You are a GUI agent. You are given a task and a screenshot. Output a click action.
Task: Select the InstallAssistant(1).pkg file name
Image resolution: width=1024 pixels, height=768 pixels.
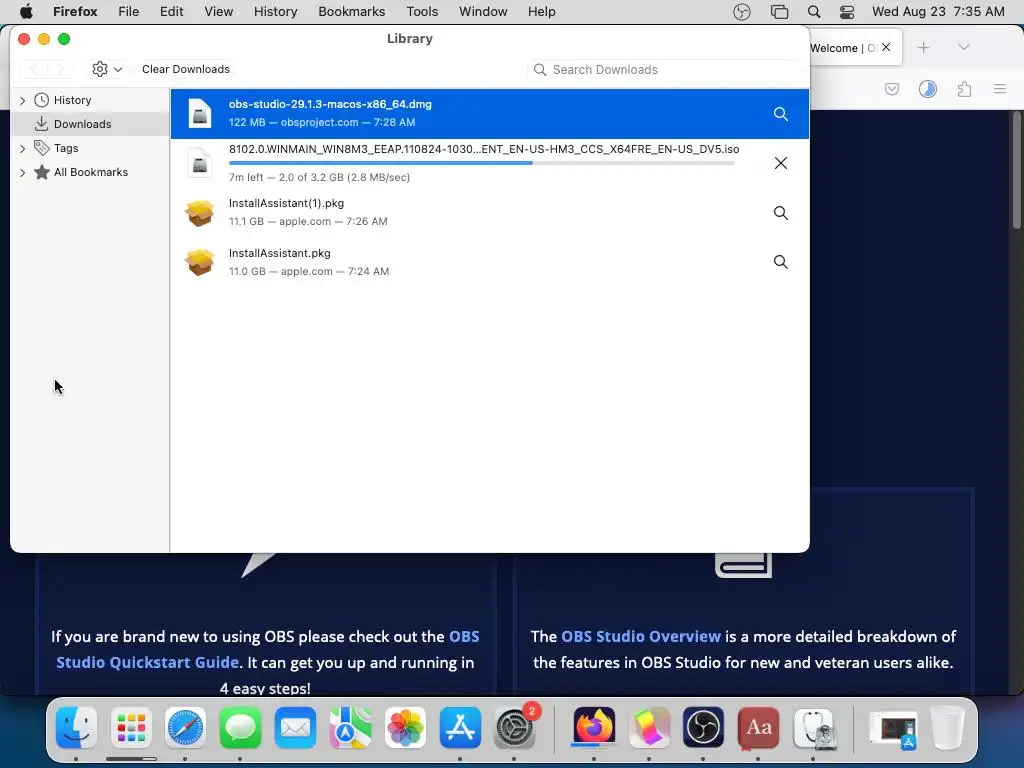(286, 203)
